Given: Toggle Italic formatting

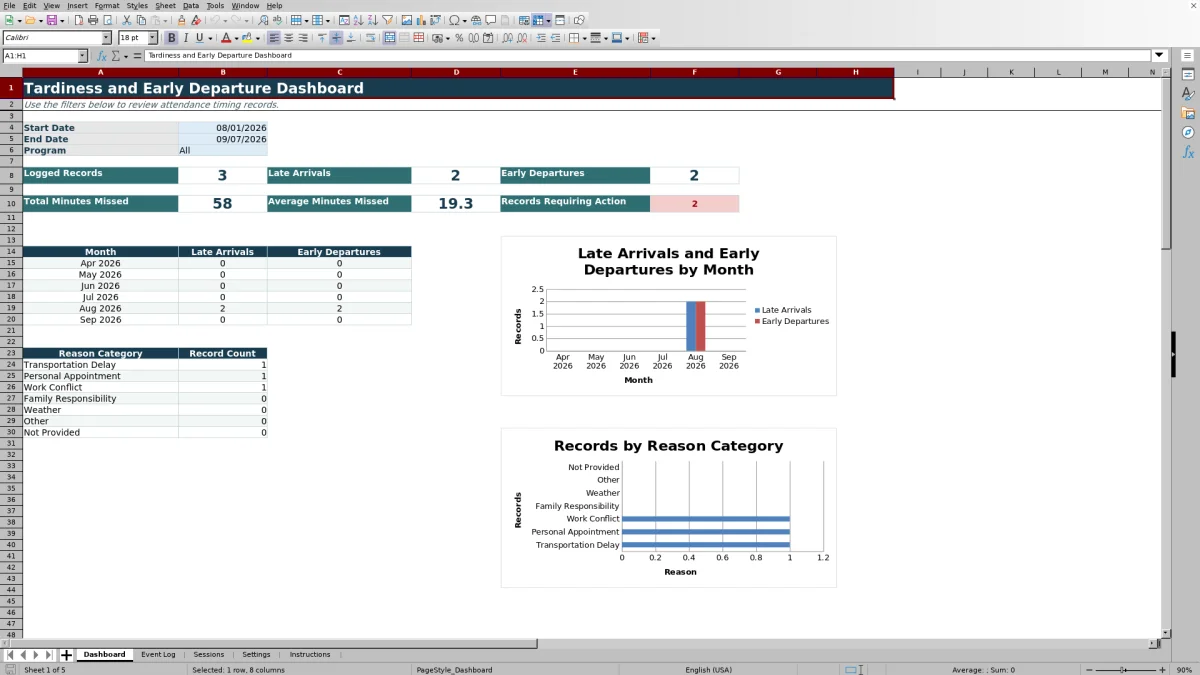Looking at the screenshot, I should pyautogui.click(x=186, y=38).
